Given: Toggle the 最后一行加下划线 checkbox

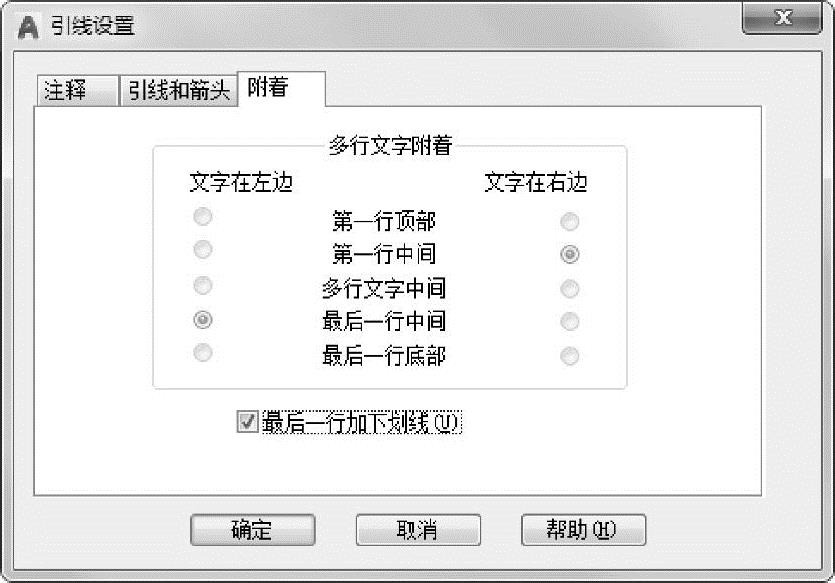Looking at the screenshot, I should click(247, 423).
